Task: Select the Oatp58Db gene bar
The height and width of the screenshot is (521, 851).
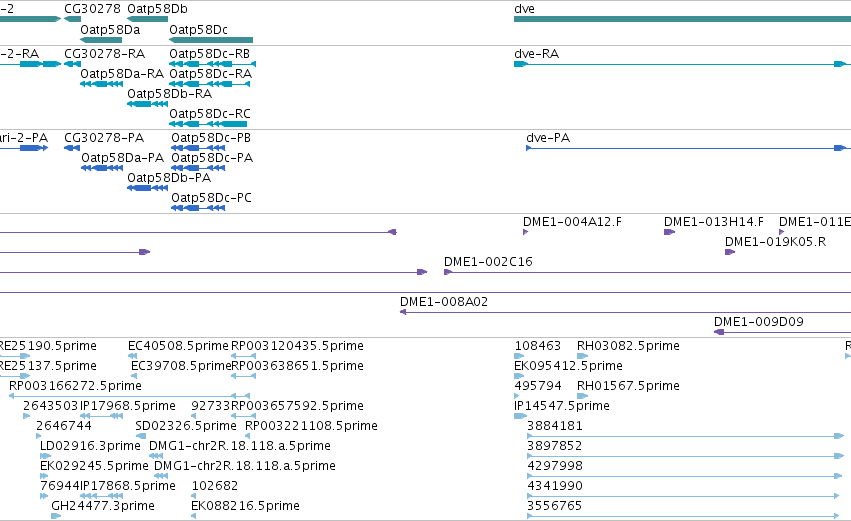Action: [x=148, y=19]
